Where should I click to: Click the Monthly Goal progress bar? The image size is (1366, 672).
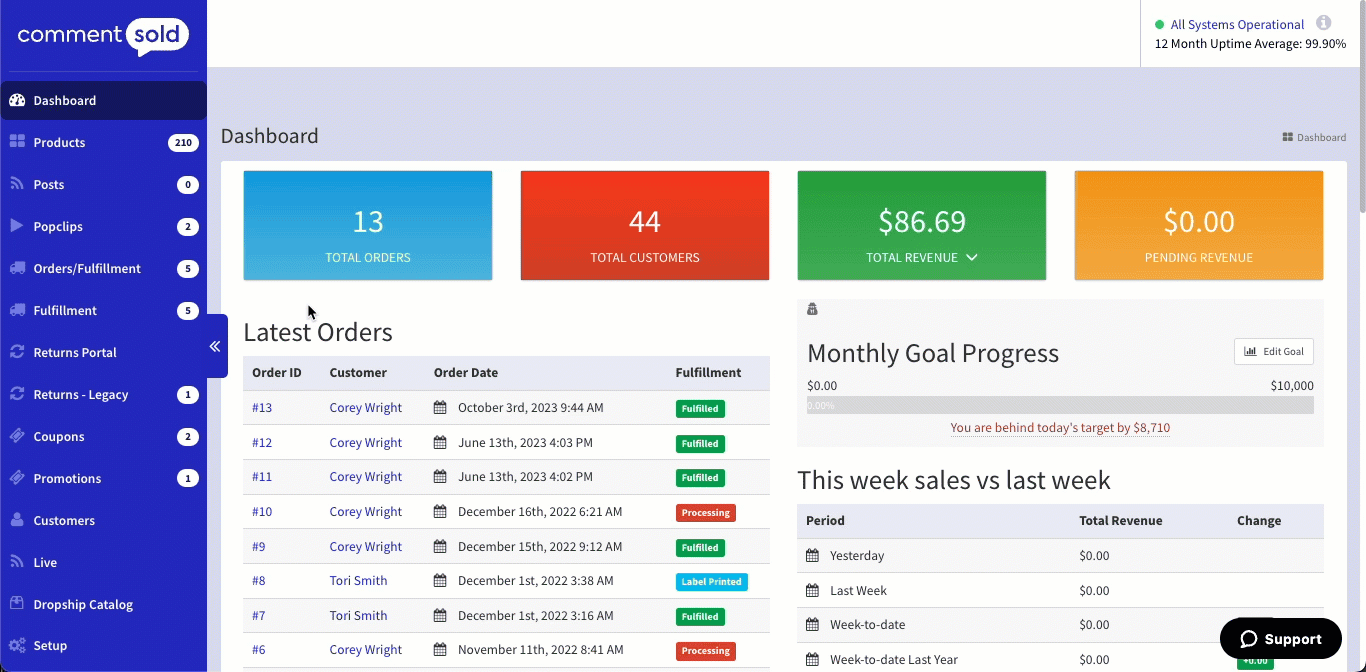point(1060,406)
